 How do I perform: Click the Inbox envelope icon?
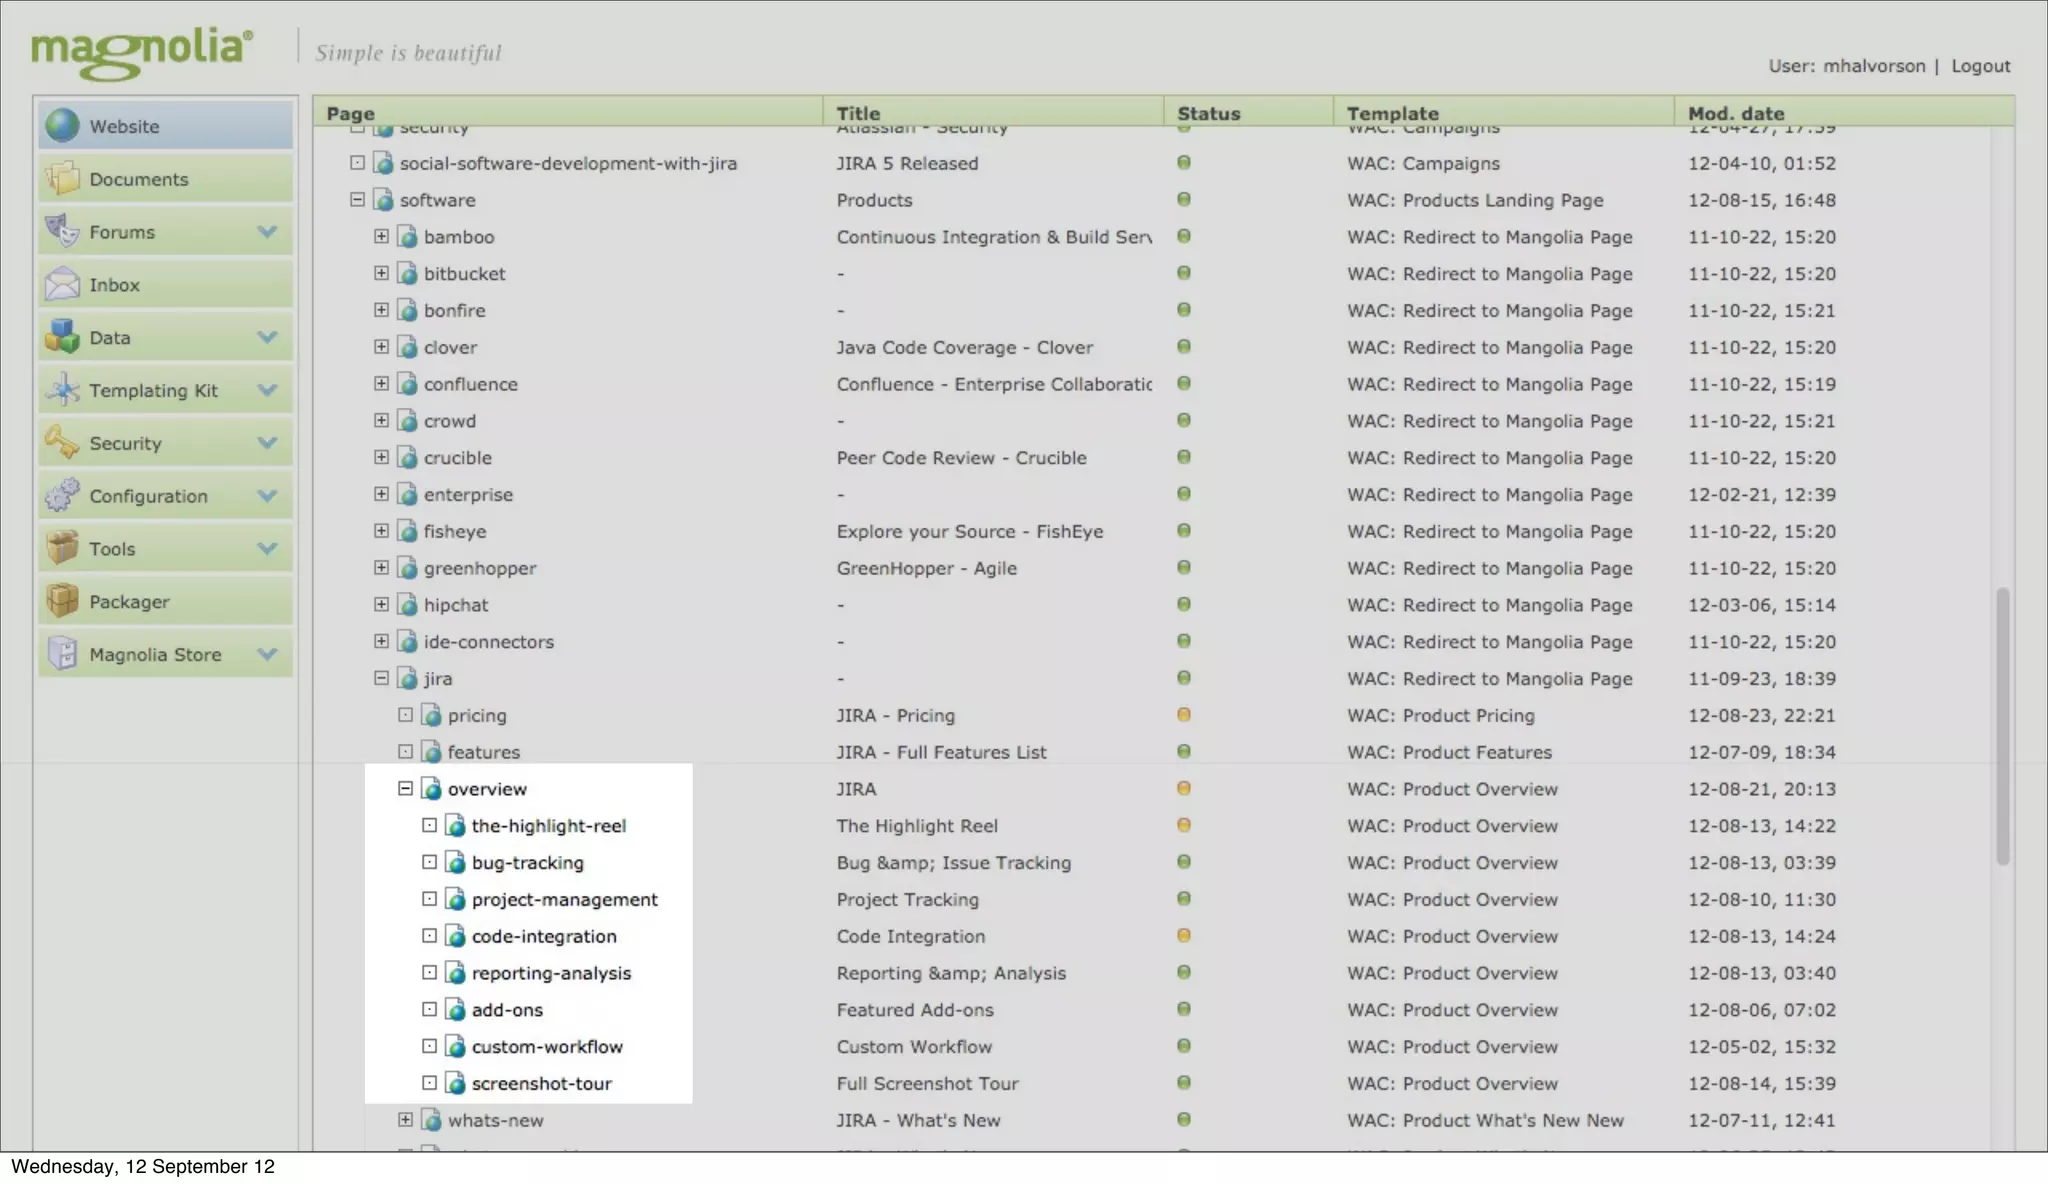click(62, 285)
